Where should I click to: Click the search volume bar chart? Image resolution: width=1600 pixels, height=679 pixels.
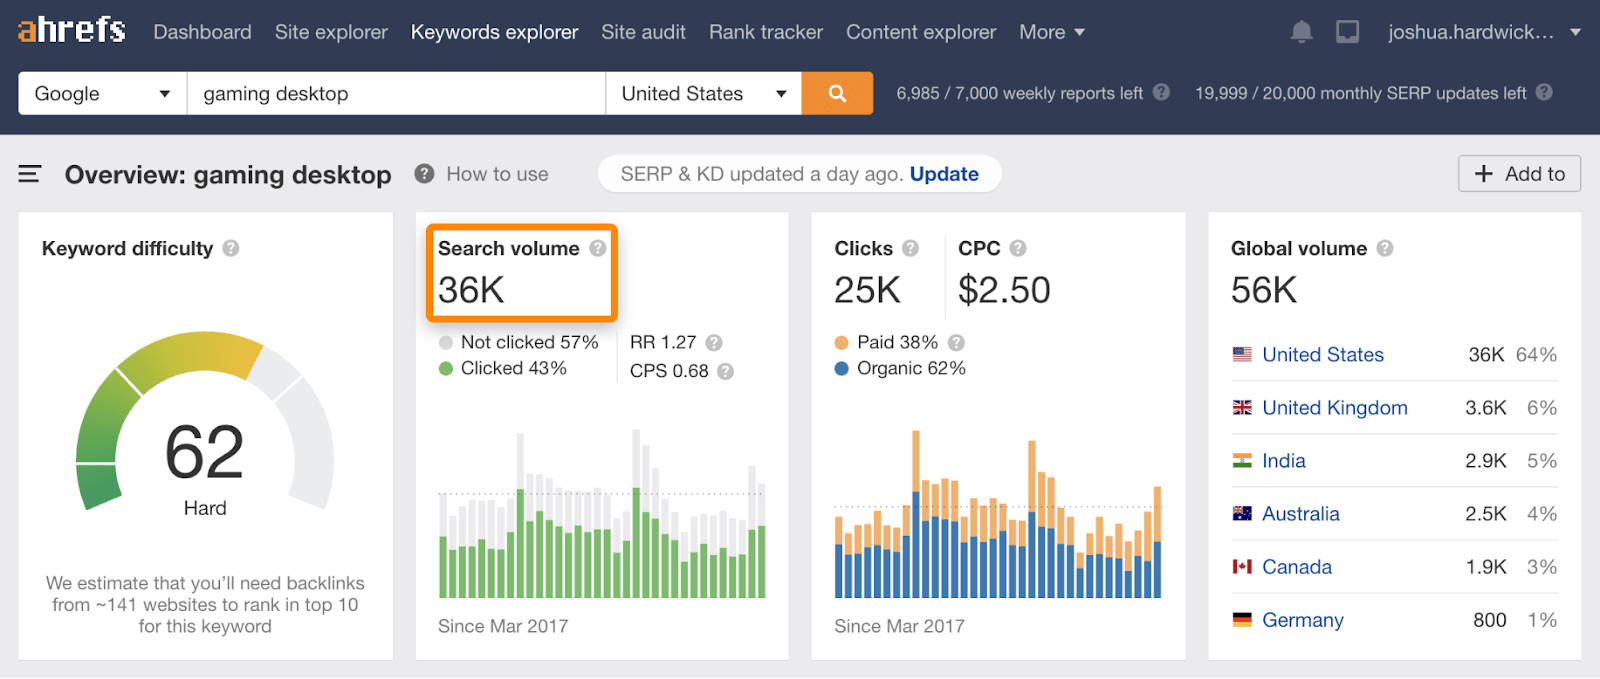(x=602, y=514)
